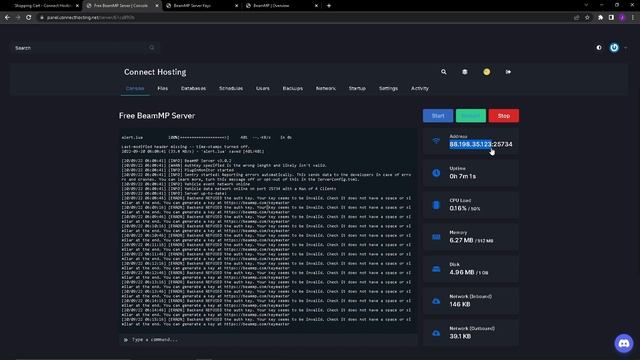
Task: Click the outbound value 39.1 KB
Action: [x=460, y=336]
